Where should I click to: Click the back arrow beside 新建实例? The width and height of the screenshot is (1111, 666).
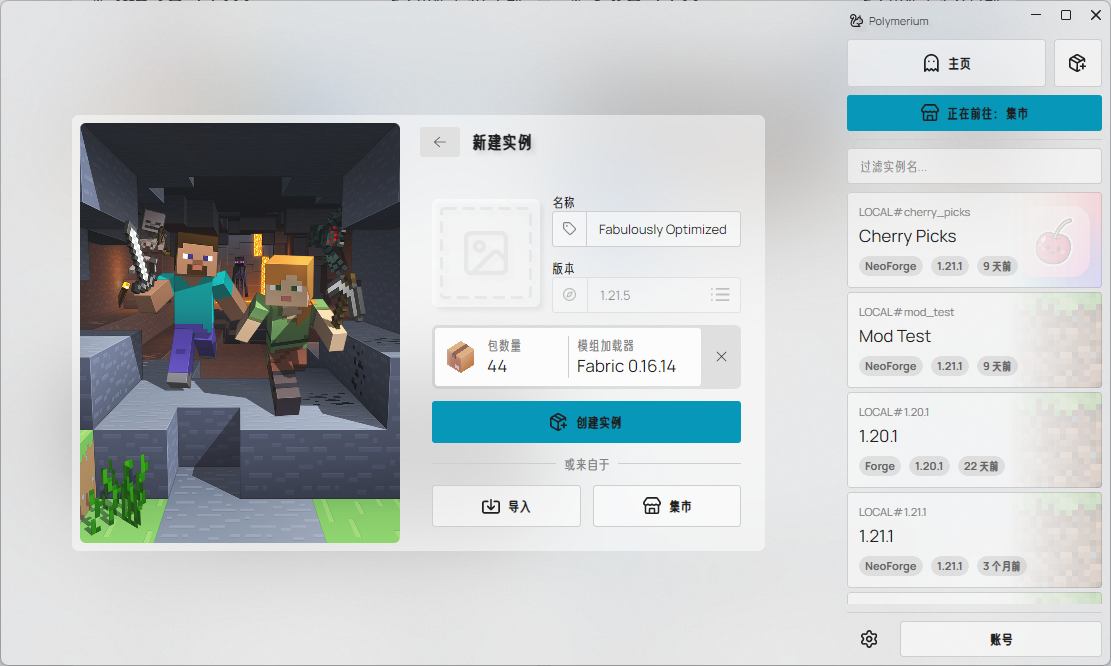tap(439, 142)
